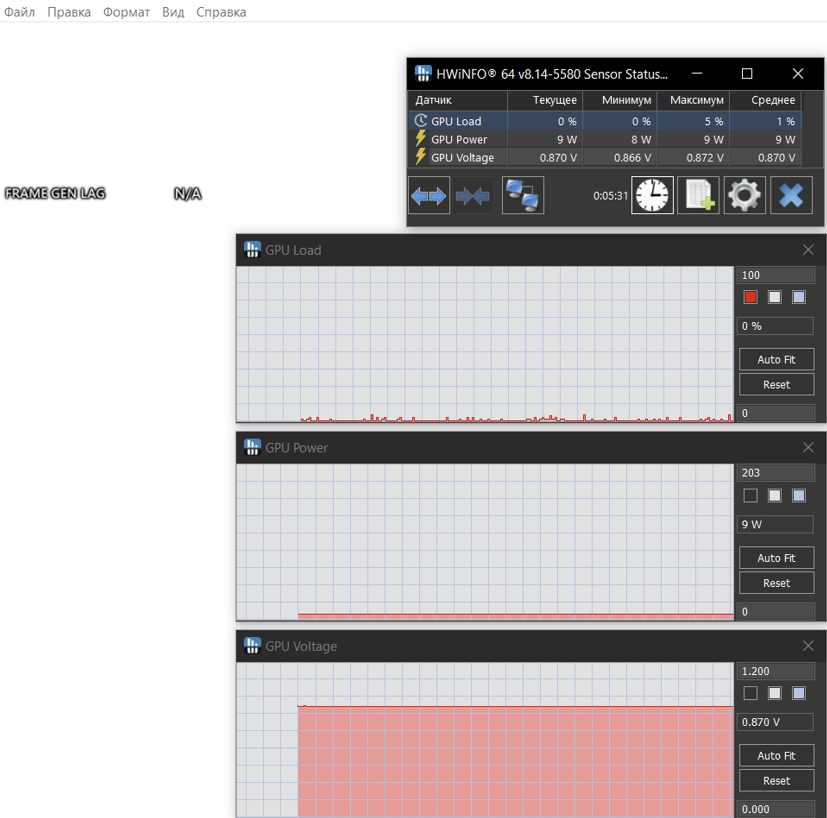This screenshot has width=827, height=818.
Task: Click the FRAME GEN LAG overlay text
Action: coord(55,193)
